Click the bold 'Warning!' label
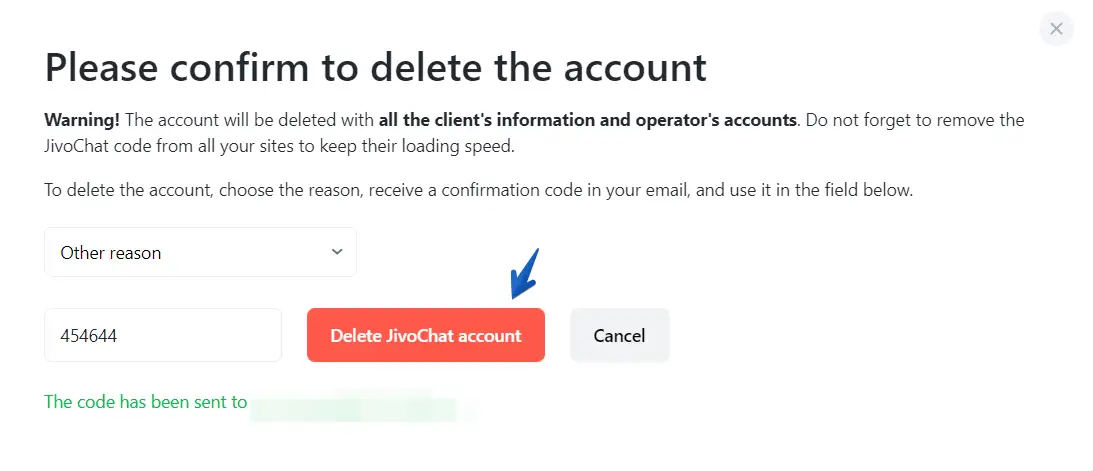The height and width of the screenshot is (471, 1093). [82, 120]
